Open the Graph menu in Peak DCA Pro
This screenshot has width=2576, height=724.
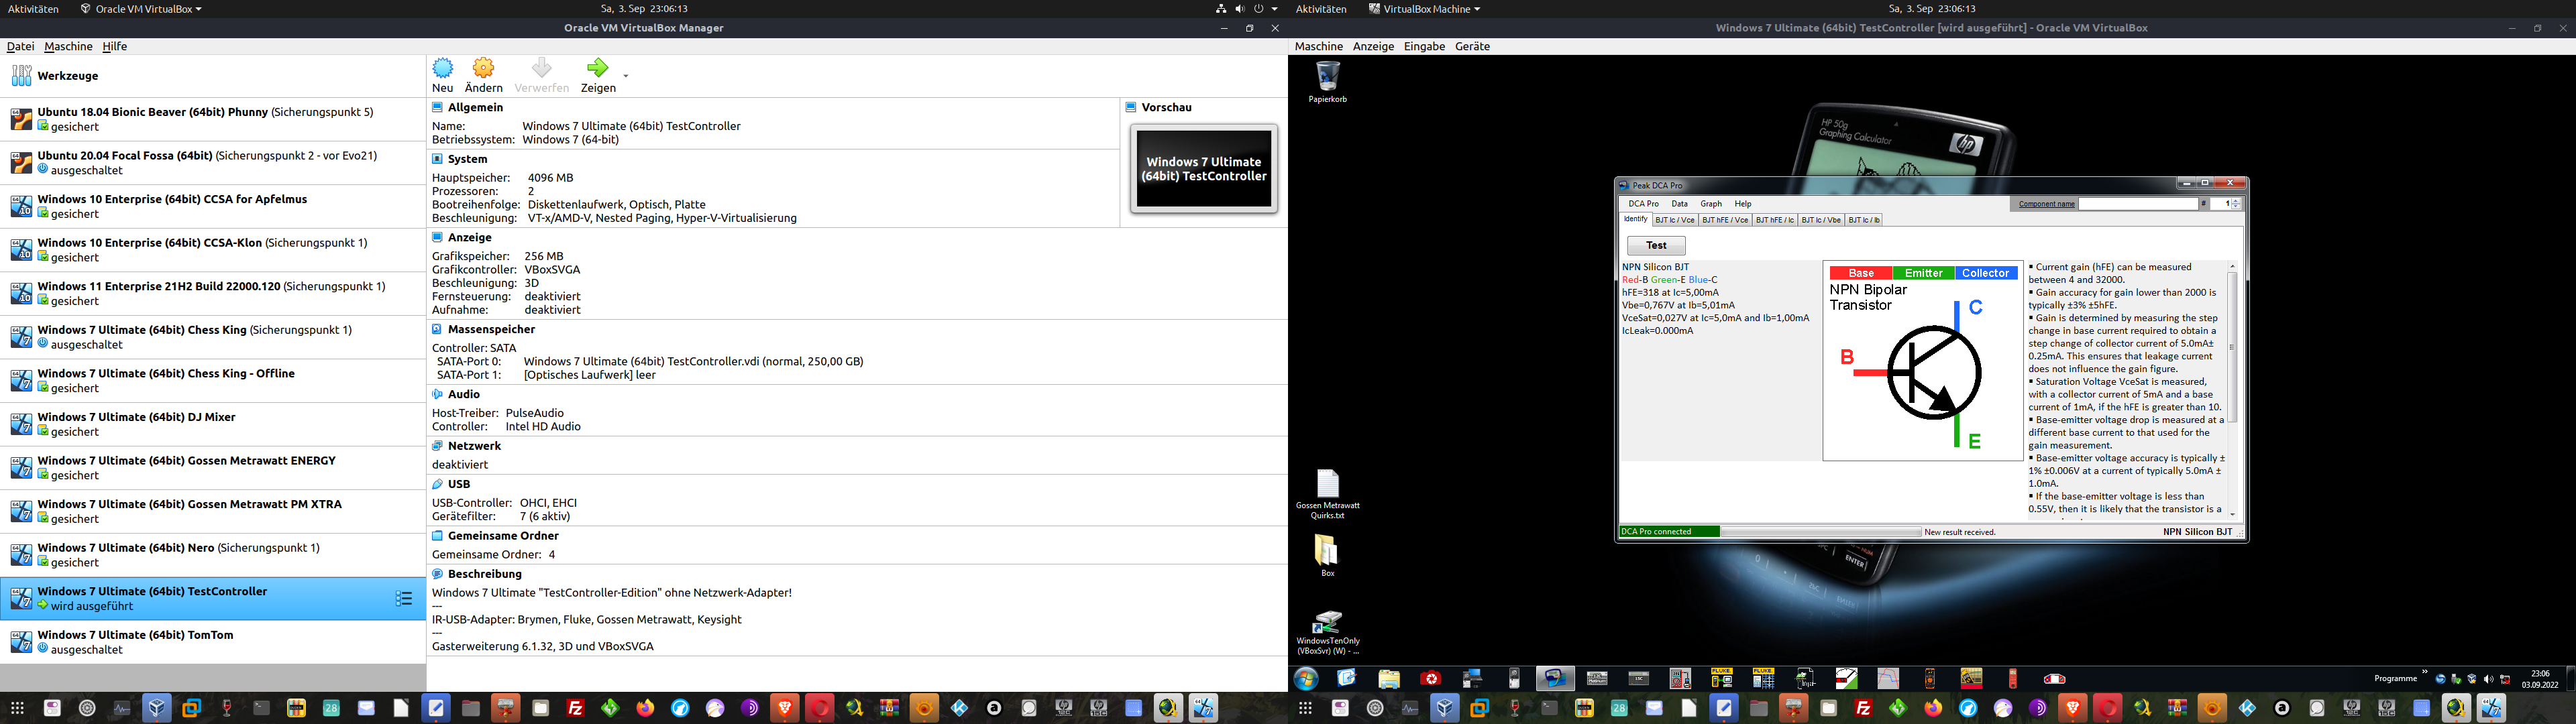1711,204
